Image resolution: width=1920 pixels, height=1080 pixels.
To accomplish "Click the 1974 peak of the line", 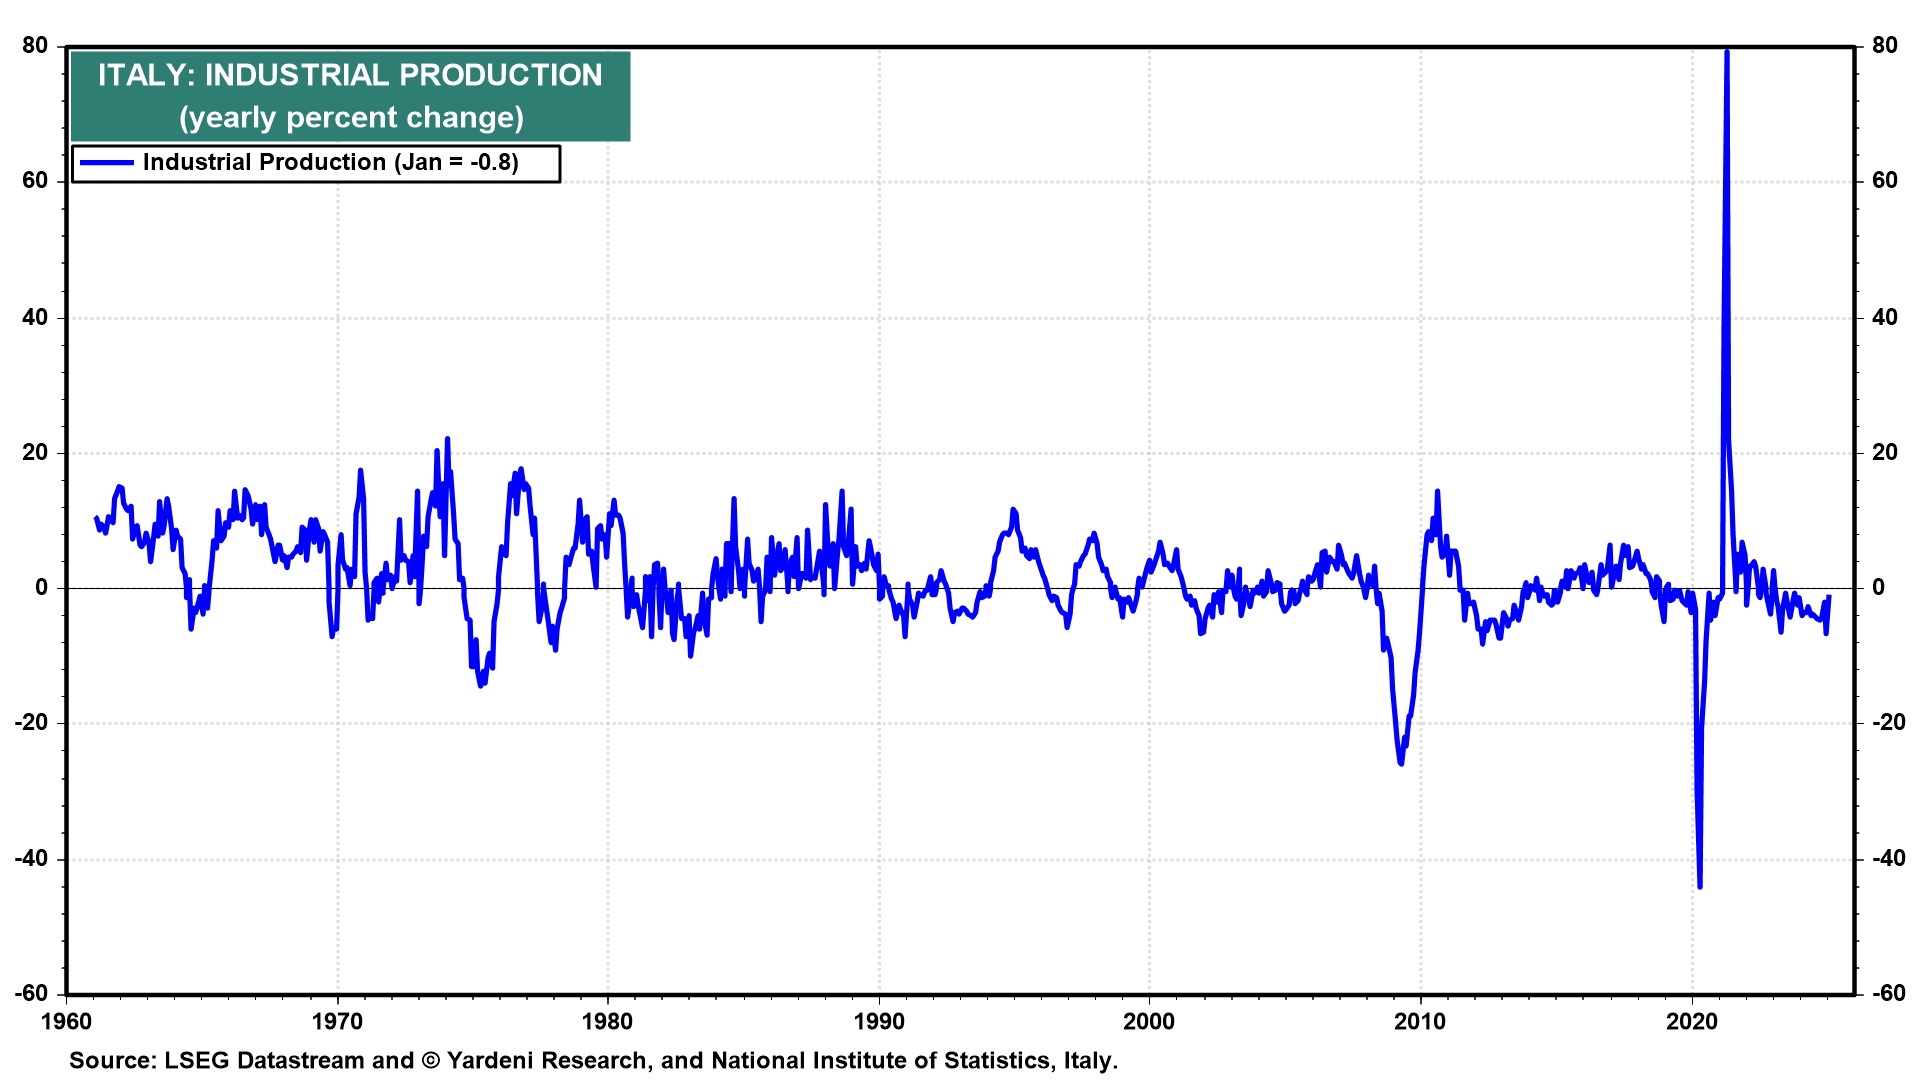I will coord(447,440).
